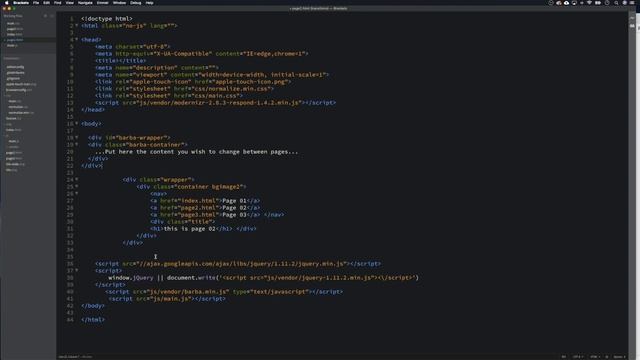Click the white cloud upload icon in menu bar
Image resolution: width=640 pixels, height=360 pixels.
click(x=567, y=2)
